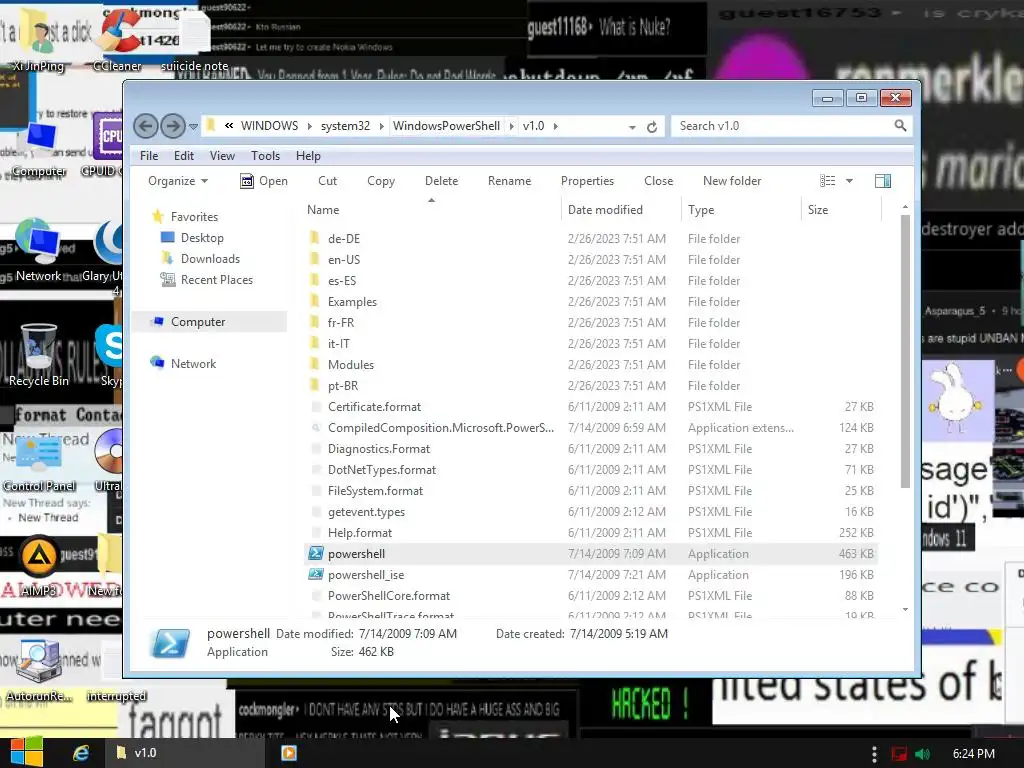Toggle the preview pane icon

883,181
